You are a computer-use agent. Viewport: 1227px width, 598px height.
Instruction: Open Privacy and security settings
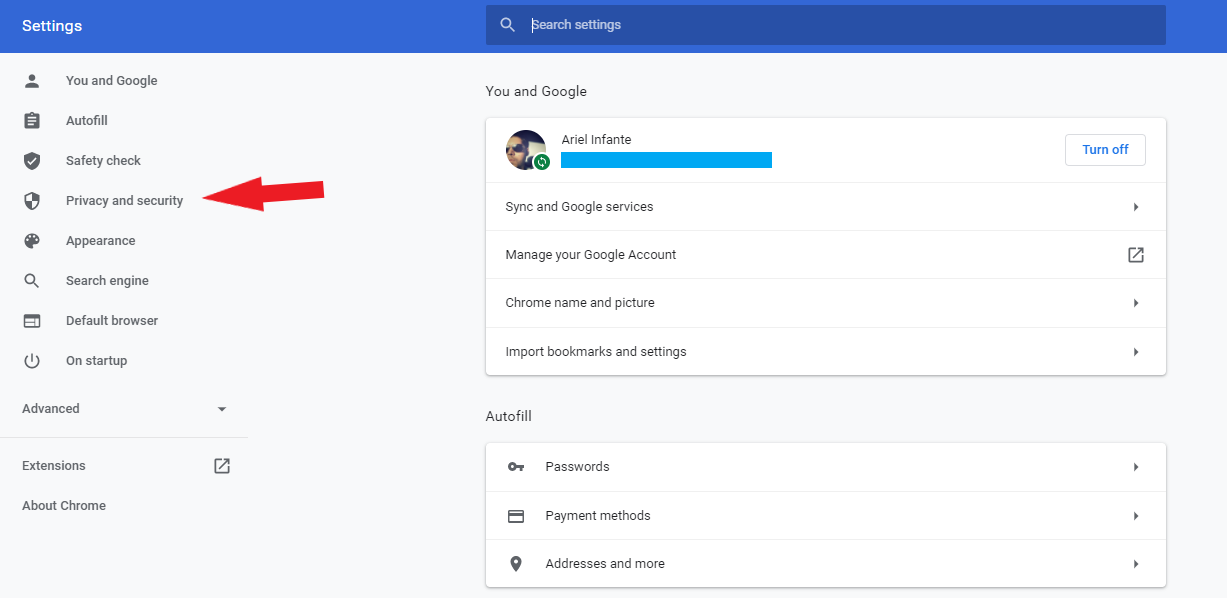tap(125, 201)
